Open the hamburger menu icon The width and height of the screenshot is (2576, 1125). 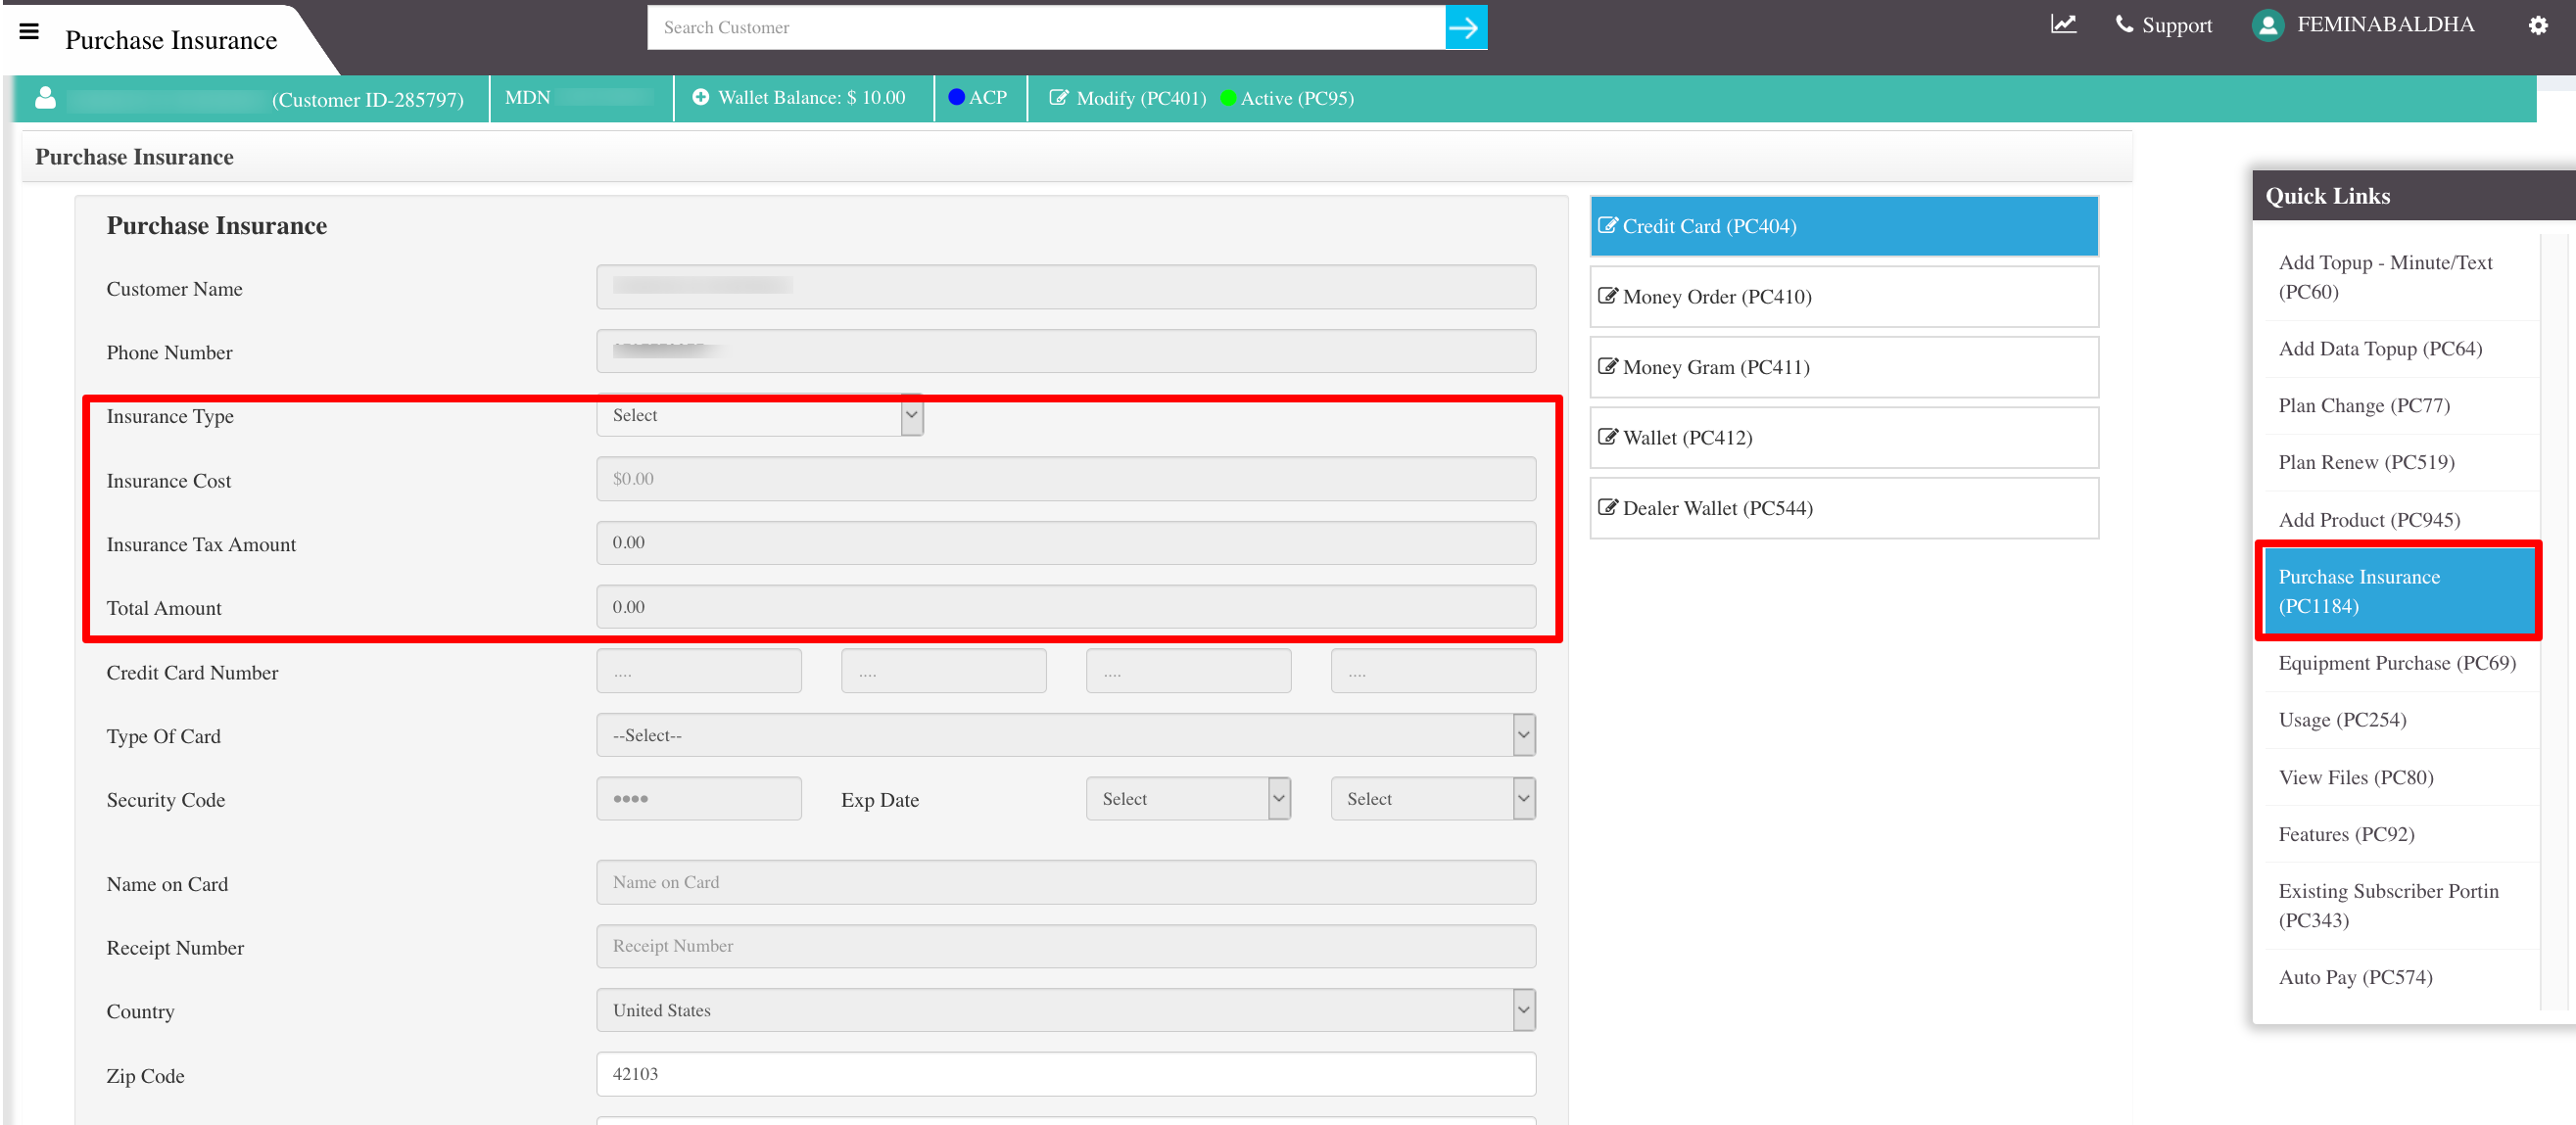coord(29,32)
